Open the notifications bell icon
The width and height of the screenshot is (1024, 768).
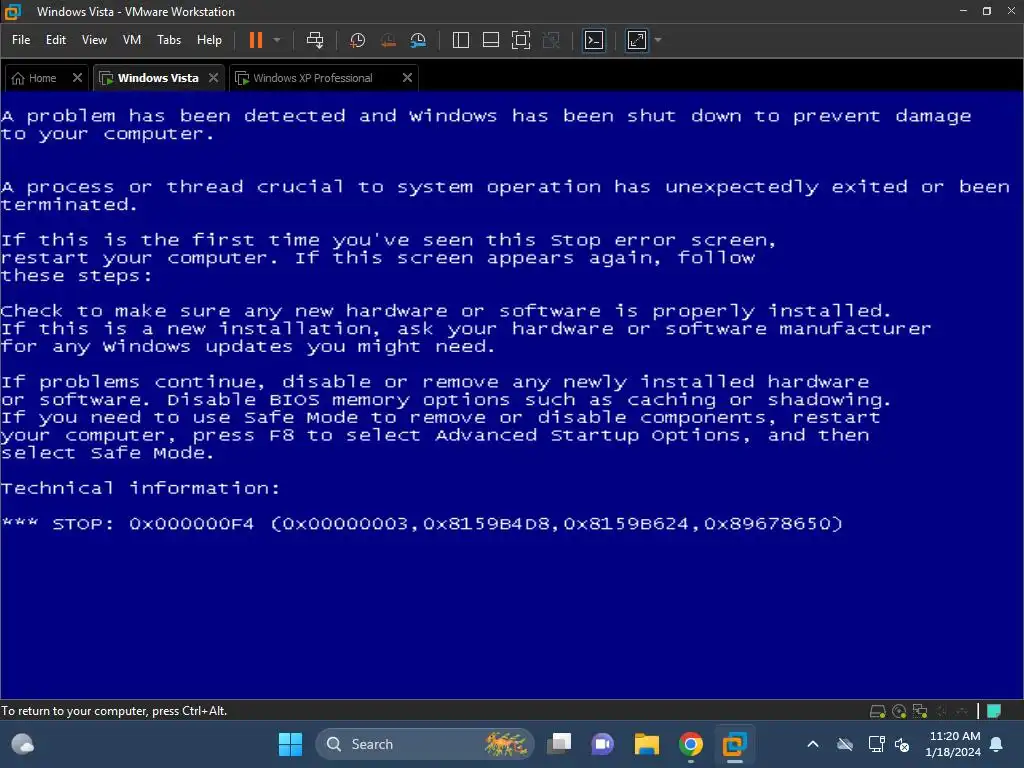click(997, 744)
